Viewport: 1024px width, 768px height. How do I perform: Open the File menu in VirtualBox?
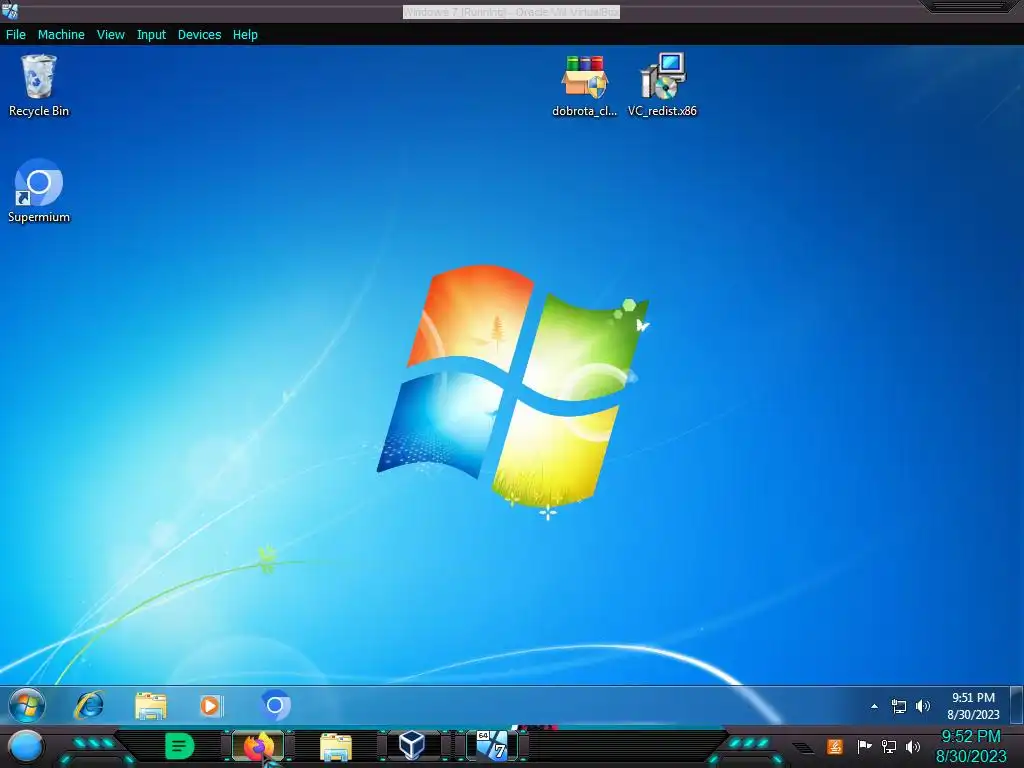[16, 35]
